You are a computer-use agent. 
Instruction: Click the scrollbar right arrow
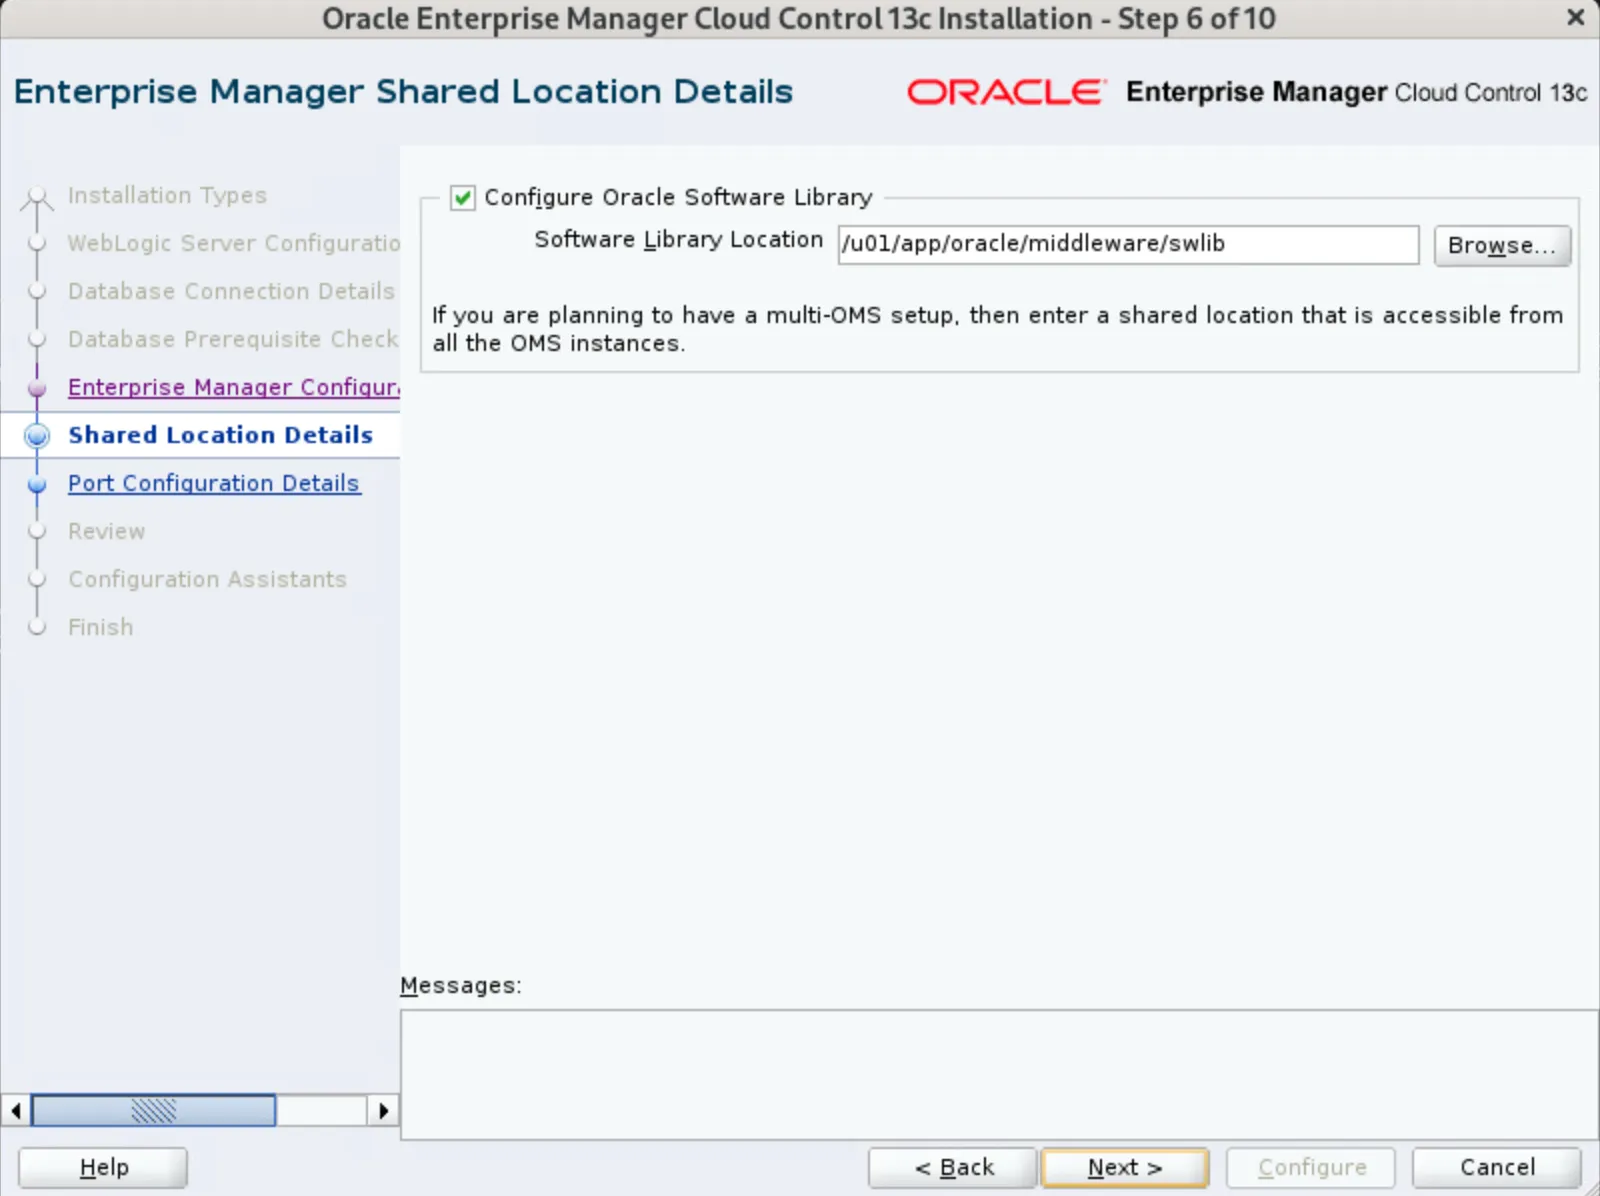pyautogui.click(x=385, y=1110)
